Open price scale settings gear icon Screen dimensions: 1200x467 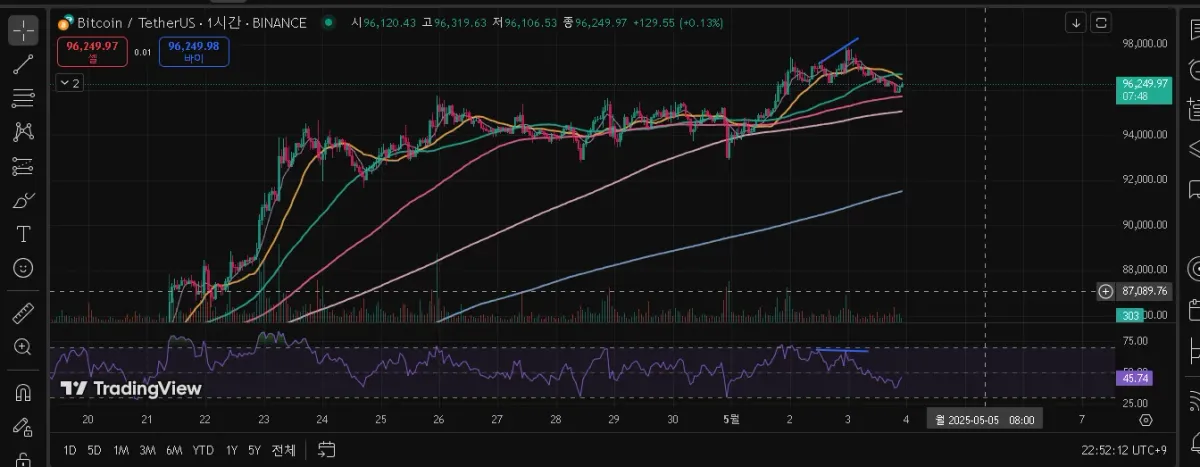point(1146,419)
